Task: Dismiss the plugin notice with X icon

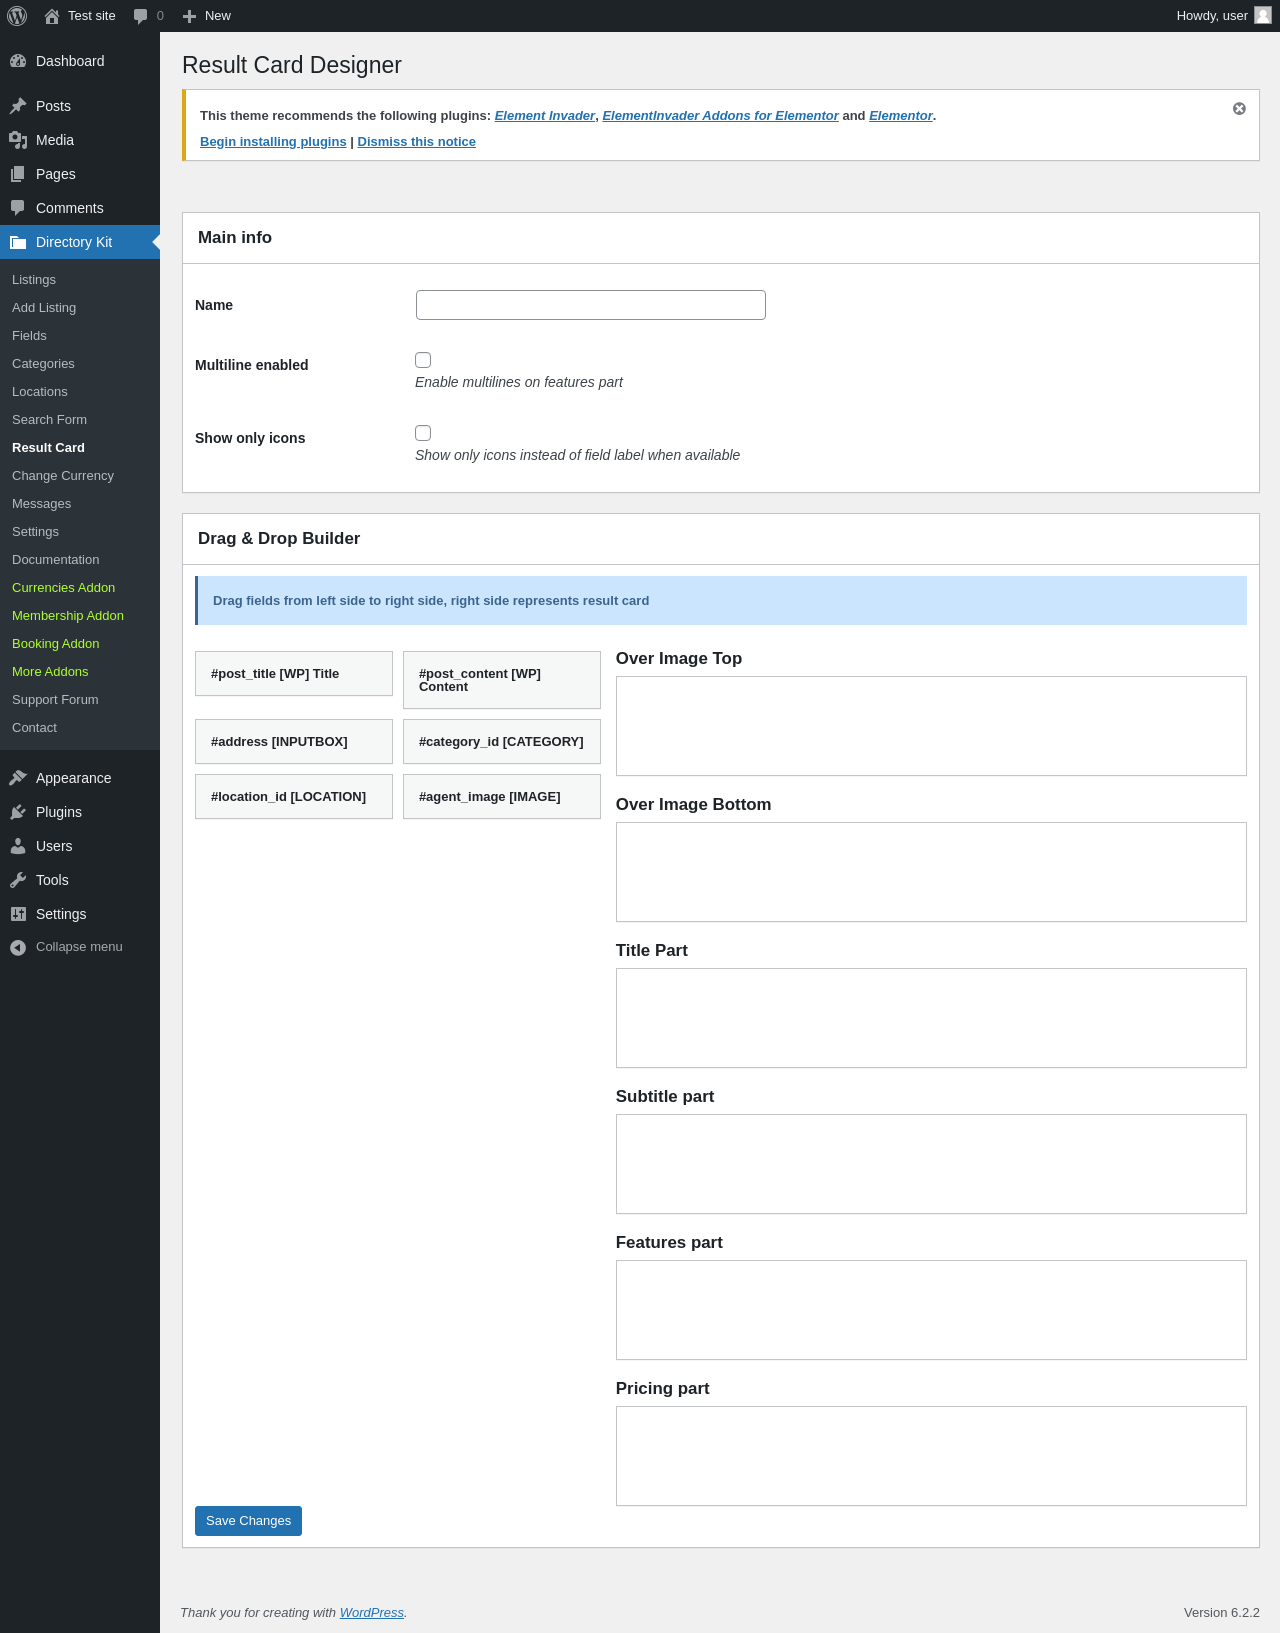Action: click(1239, 109)
